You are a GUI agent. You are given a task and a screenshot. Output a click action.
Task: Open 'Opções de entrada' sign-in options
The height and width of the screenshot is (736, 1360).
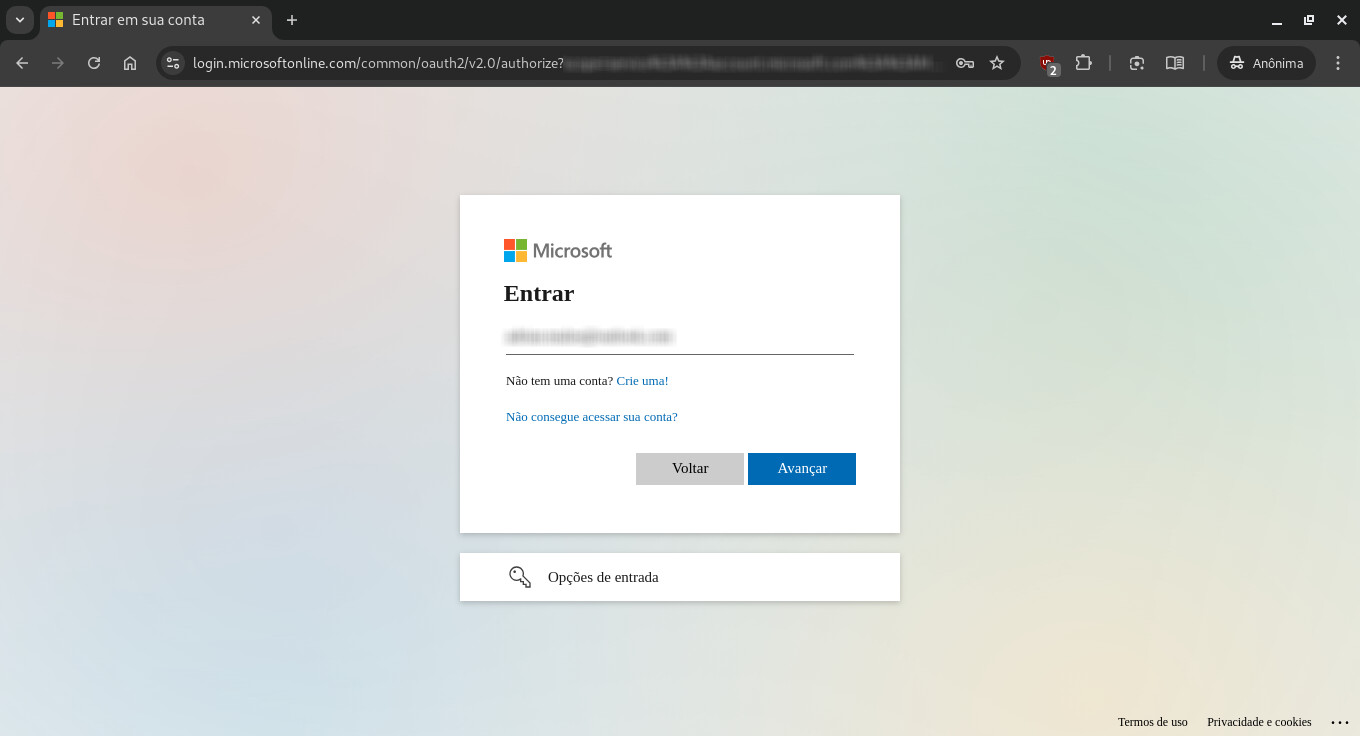coord(680,577)
